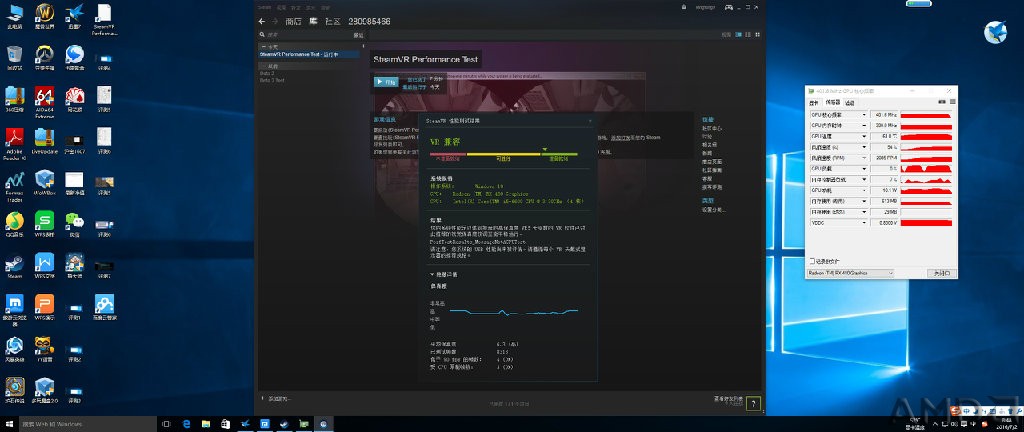The image size is (1024, 432).
Task: Switch Steam library to detail view icon
Action: 739,35
